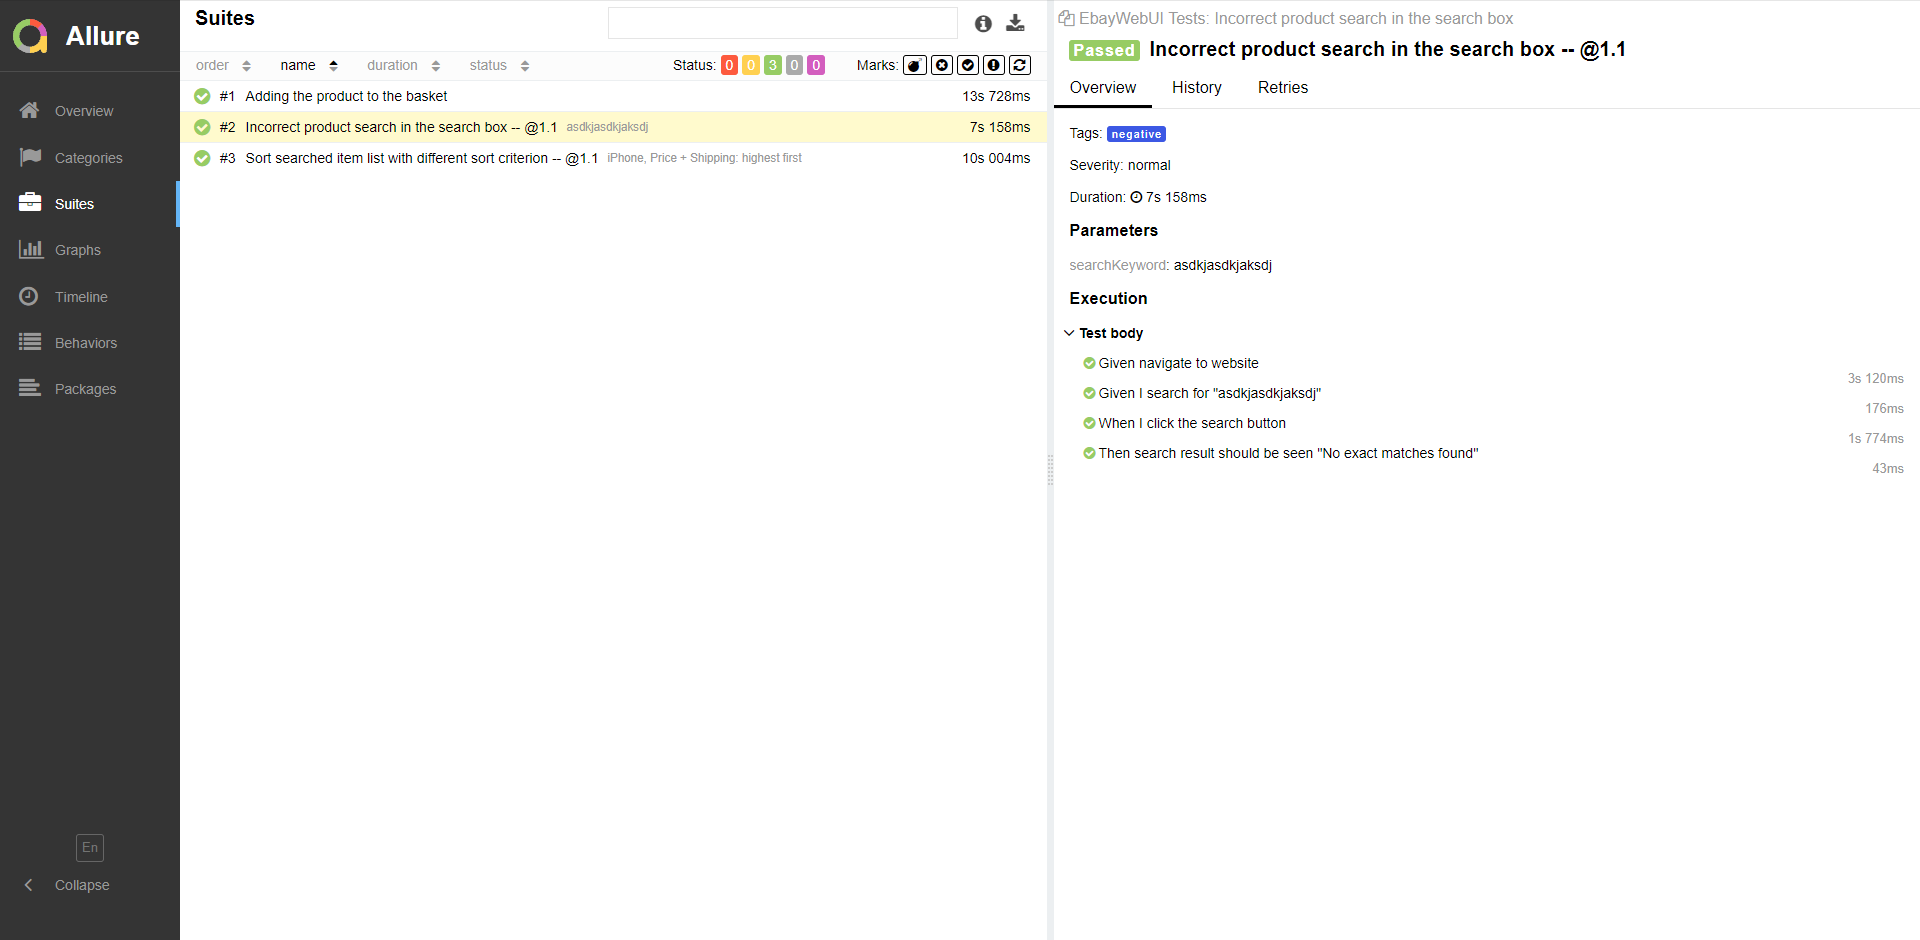Switch to the Retries tab
1920x940 pixels.
pos(1282,88)
